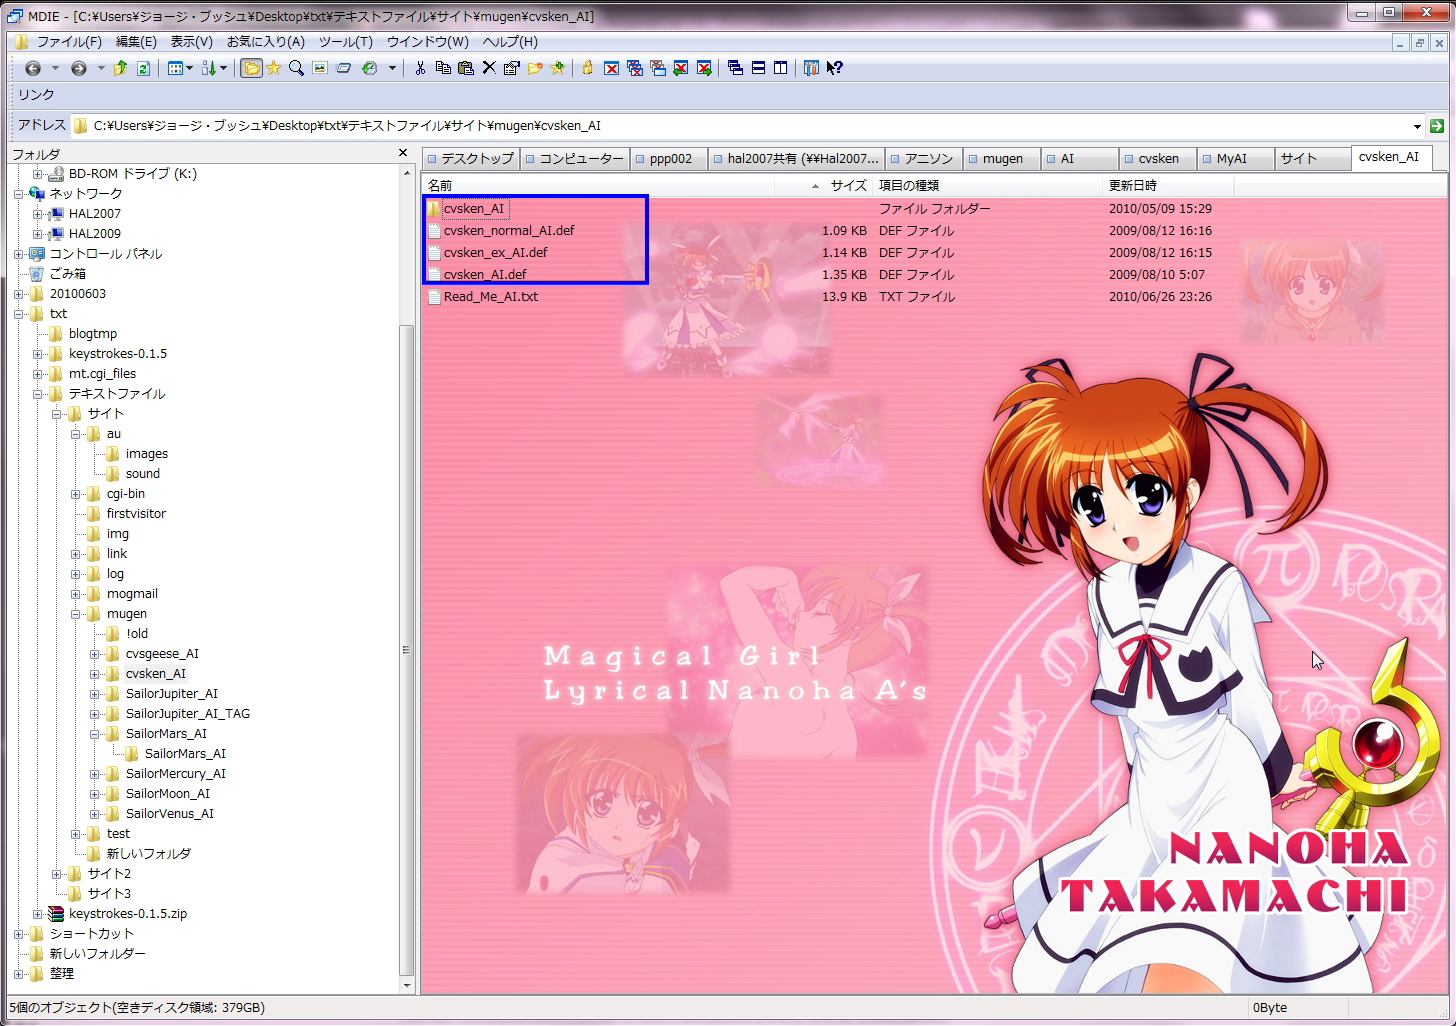The image size is (1456, 1026).
Task: Delete selection with the X icon
Action: tap(489, 68)
